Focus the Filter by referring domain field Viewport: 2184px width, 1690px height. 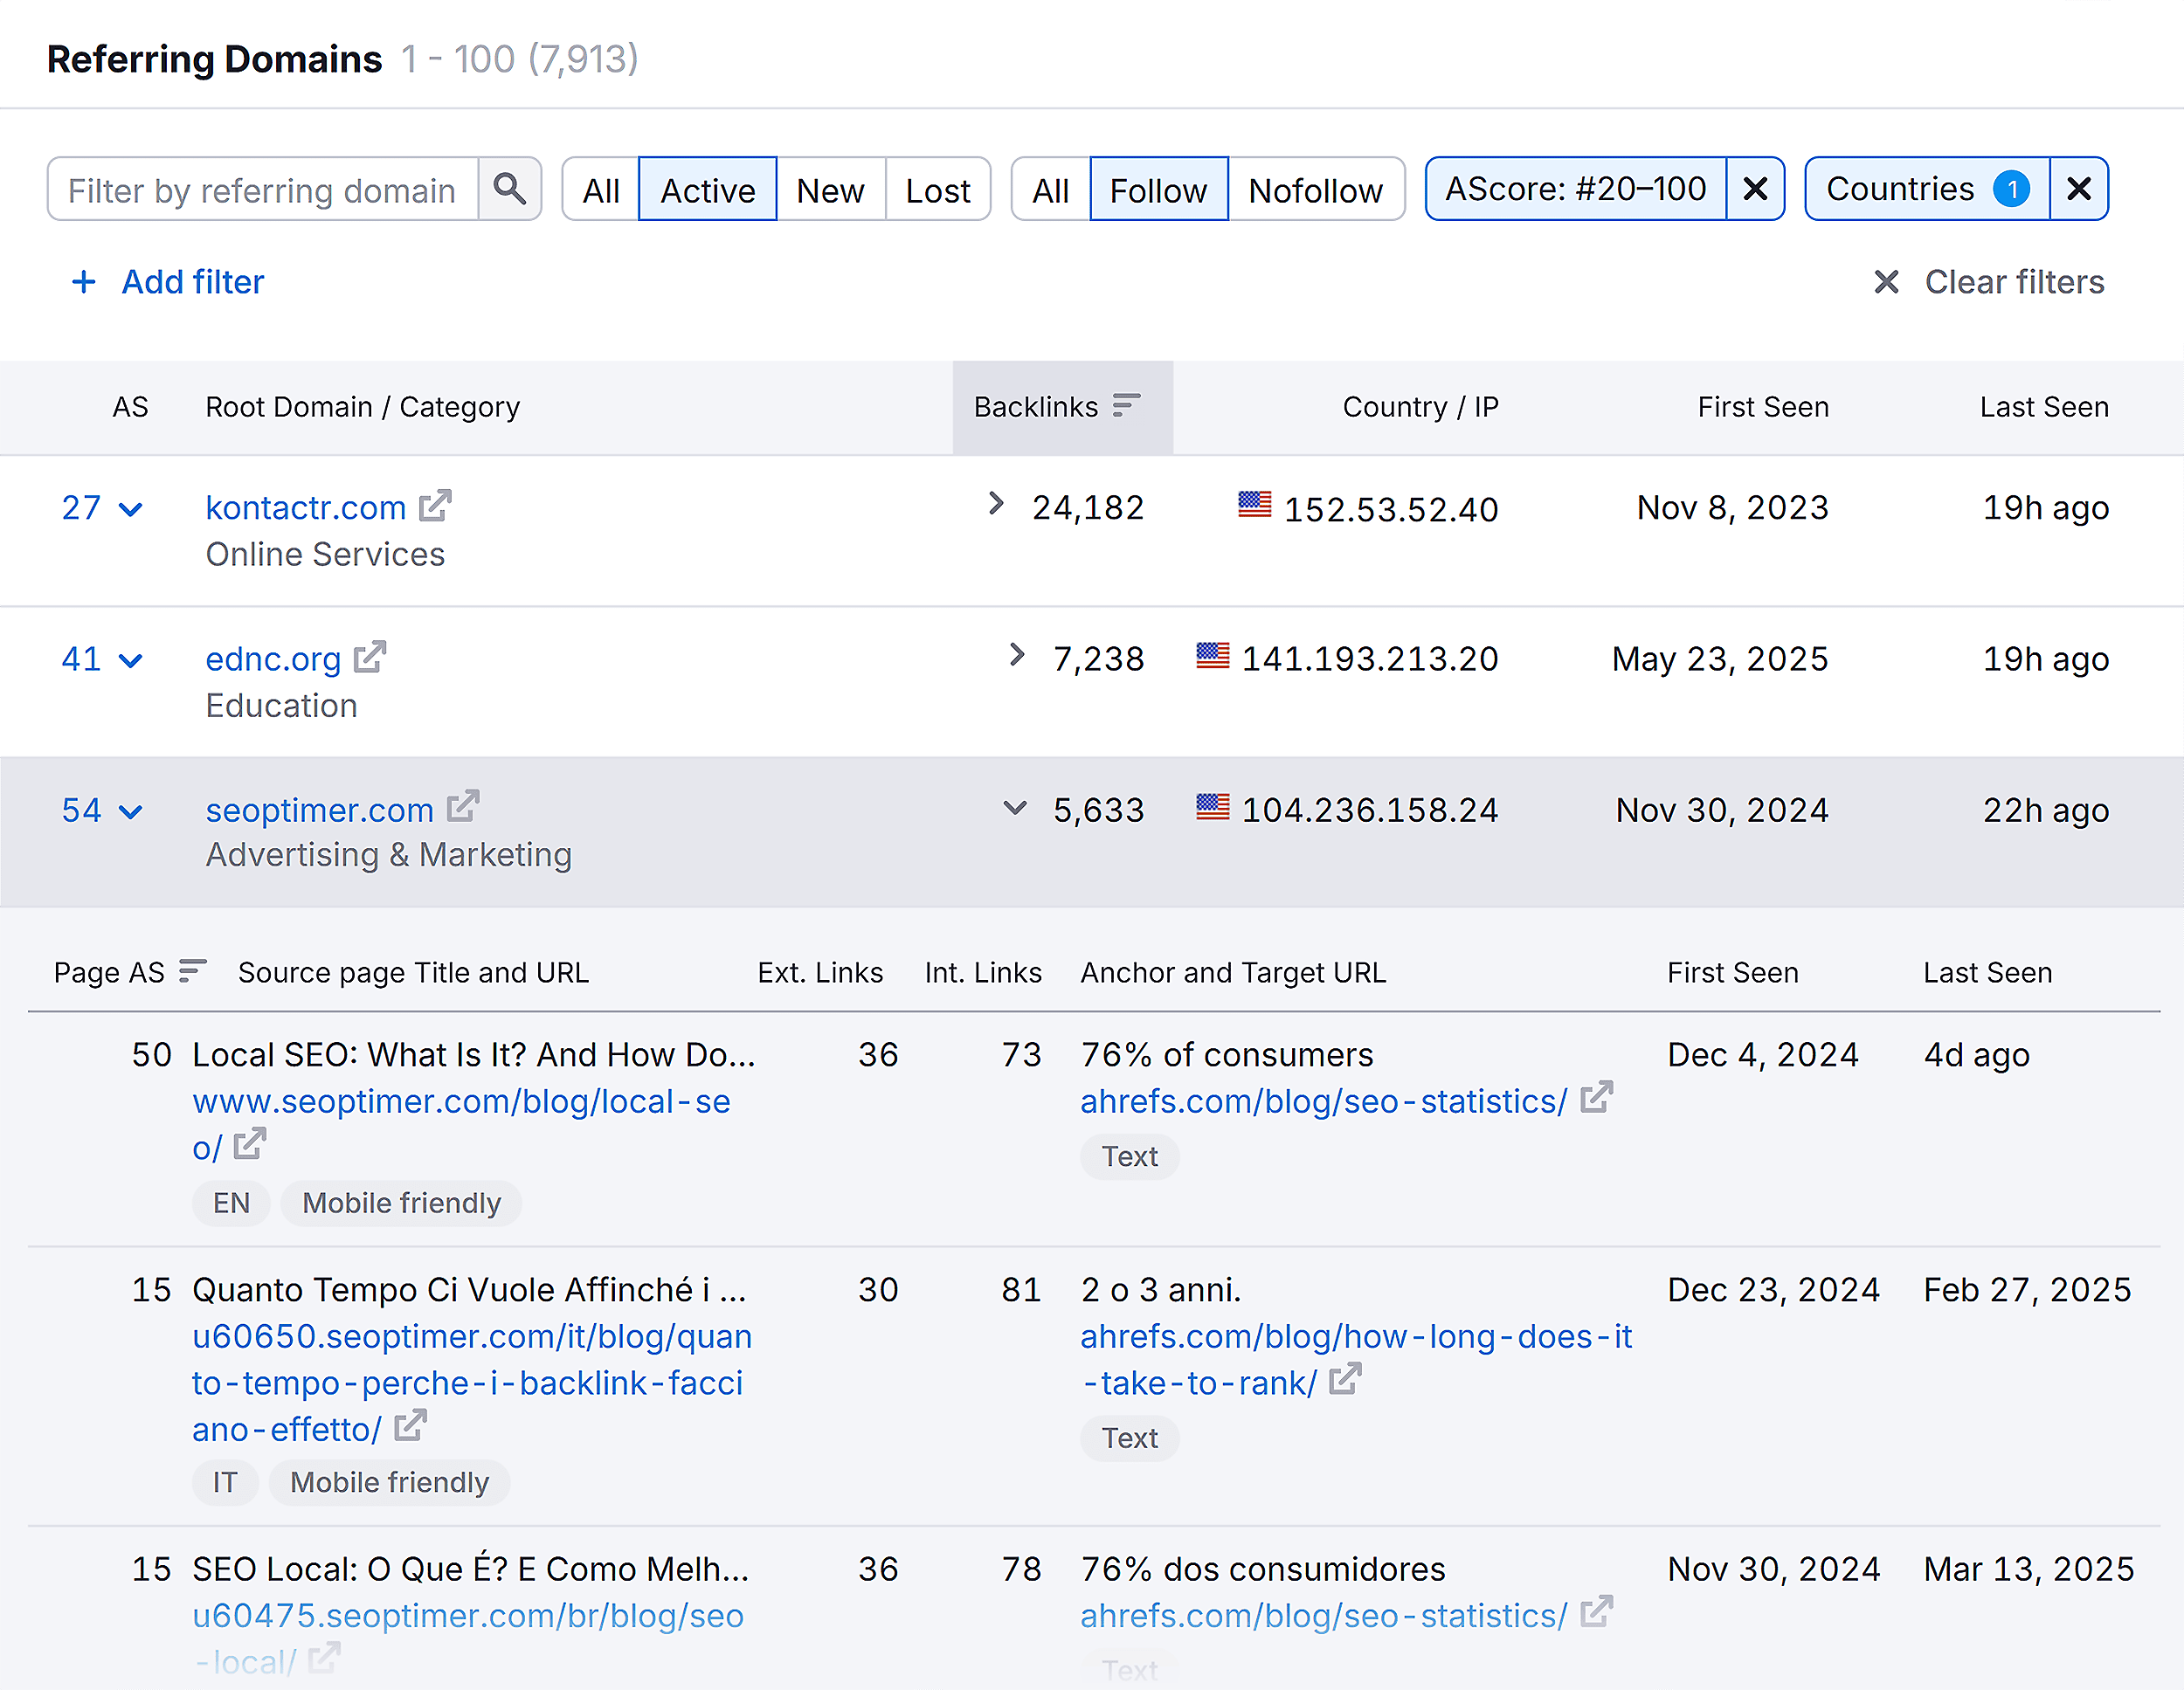tap(263, 189)
